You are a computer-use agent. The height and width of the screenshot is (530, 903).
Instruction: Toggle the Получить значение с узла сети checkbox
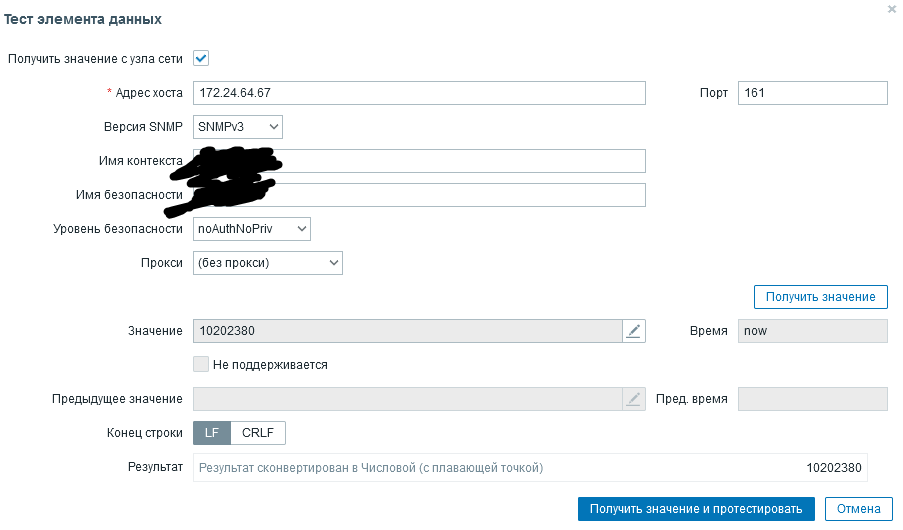pos(200,58)
